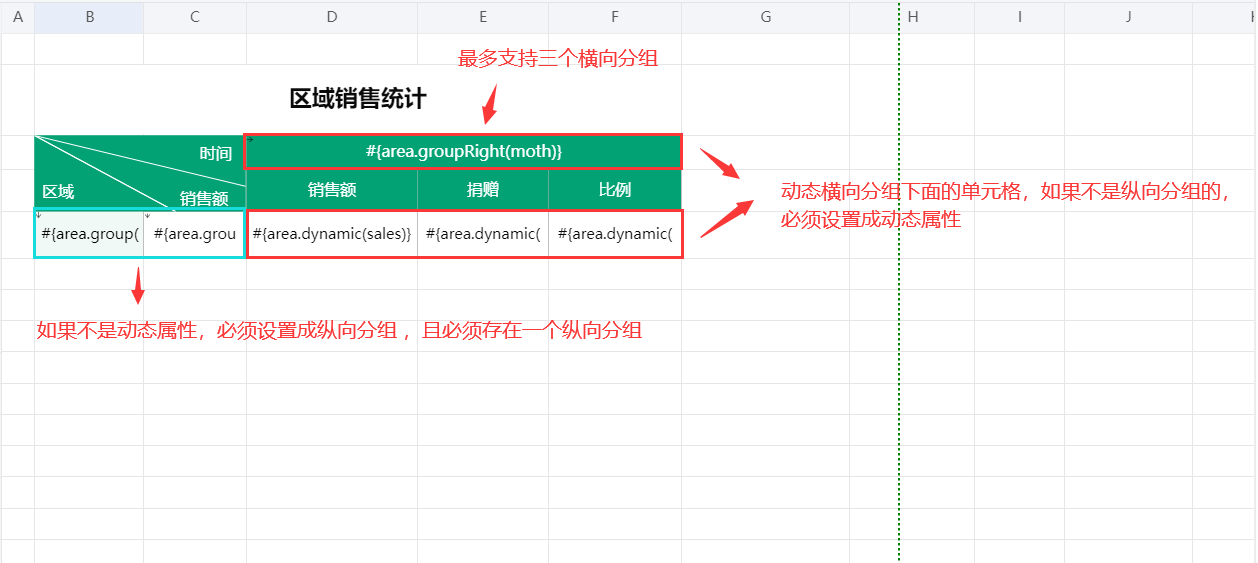Select the 比例 header cell
The height and width of the screenshot is (563, 1258).
pyautogui.click(x=615, y=190)
